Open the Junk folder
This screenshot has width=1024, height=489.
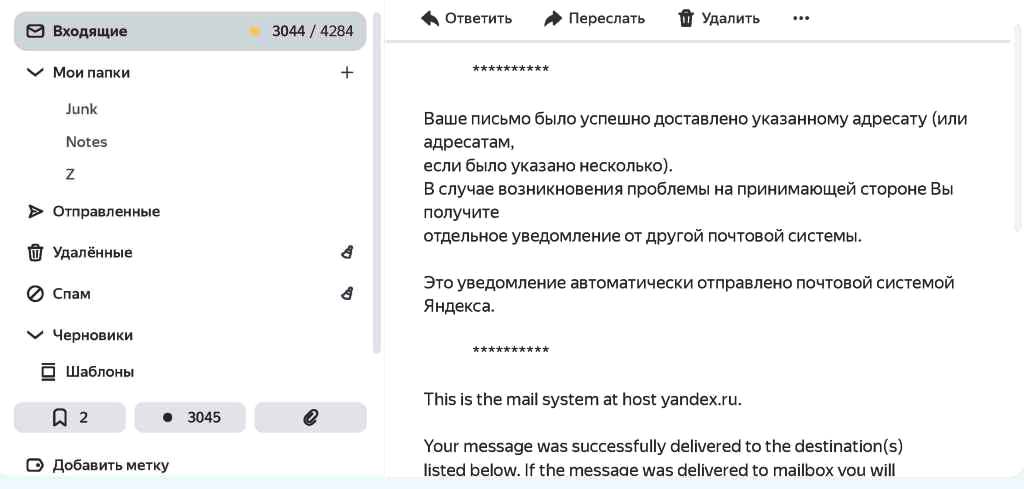(82, 109)
